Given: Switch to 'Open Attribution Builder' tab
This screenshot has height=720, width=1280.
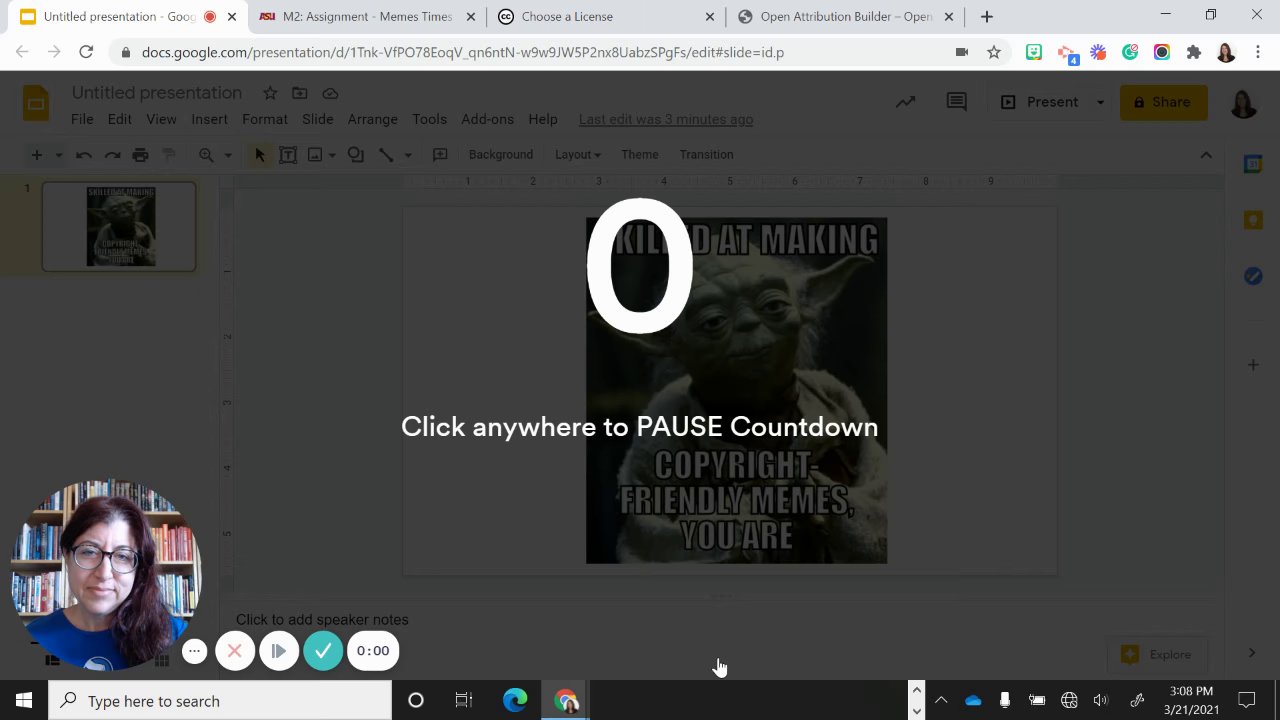Looking at the screenshot, I should pyautogui.click(x=846, y=17).
